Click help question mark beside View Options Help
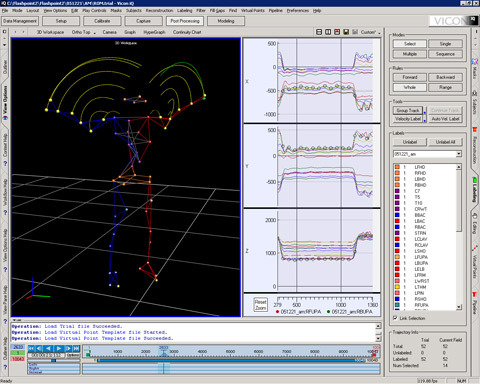The image size is (480, 384). (x=5, y=269)
